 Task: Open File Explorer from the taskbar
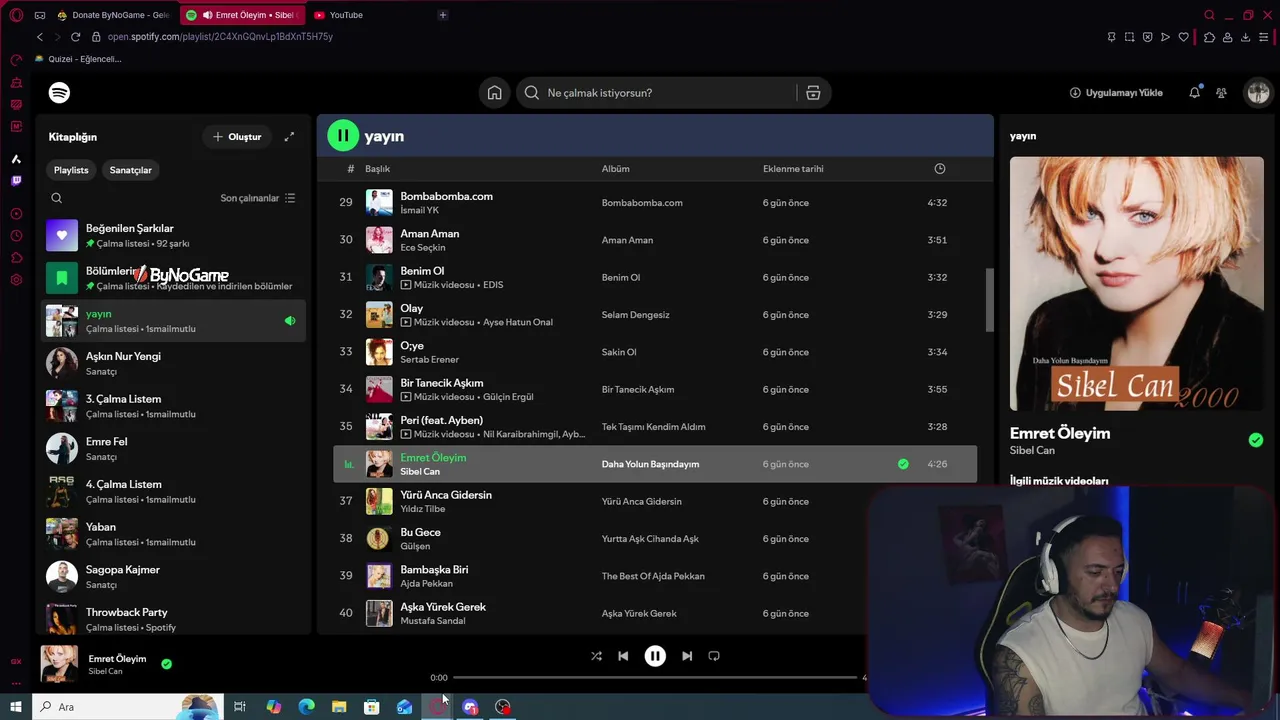(339, 707)
